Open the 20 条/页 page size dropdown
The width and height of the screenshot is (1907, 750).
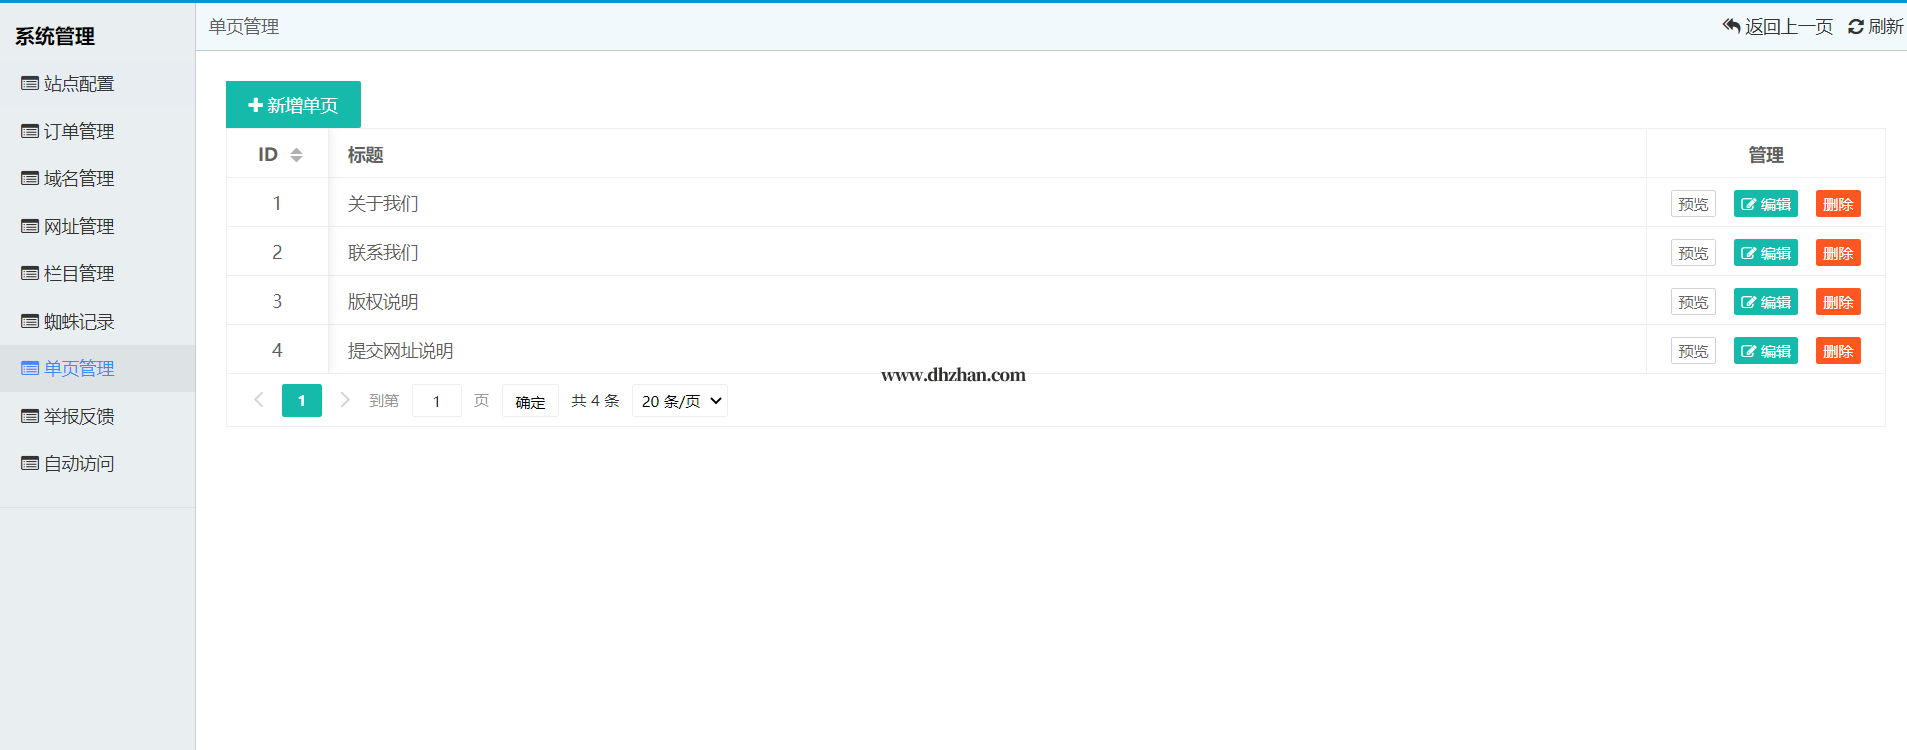pos(679,401)
